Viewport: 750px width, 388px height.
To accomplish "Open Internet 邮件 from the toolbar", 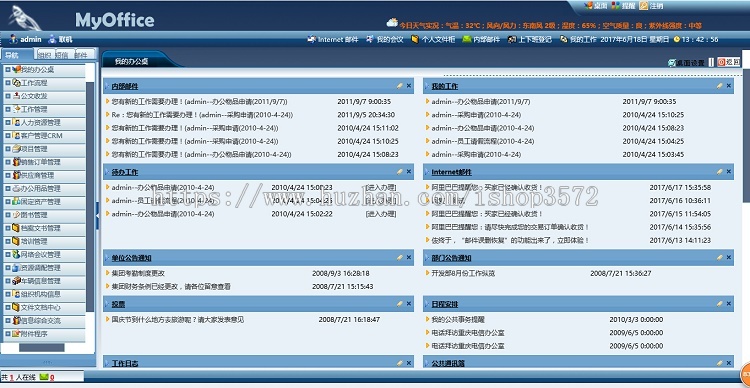I will [x=333, y=40].
